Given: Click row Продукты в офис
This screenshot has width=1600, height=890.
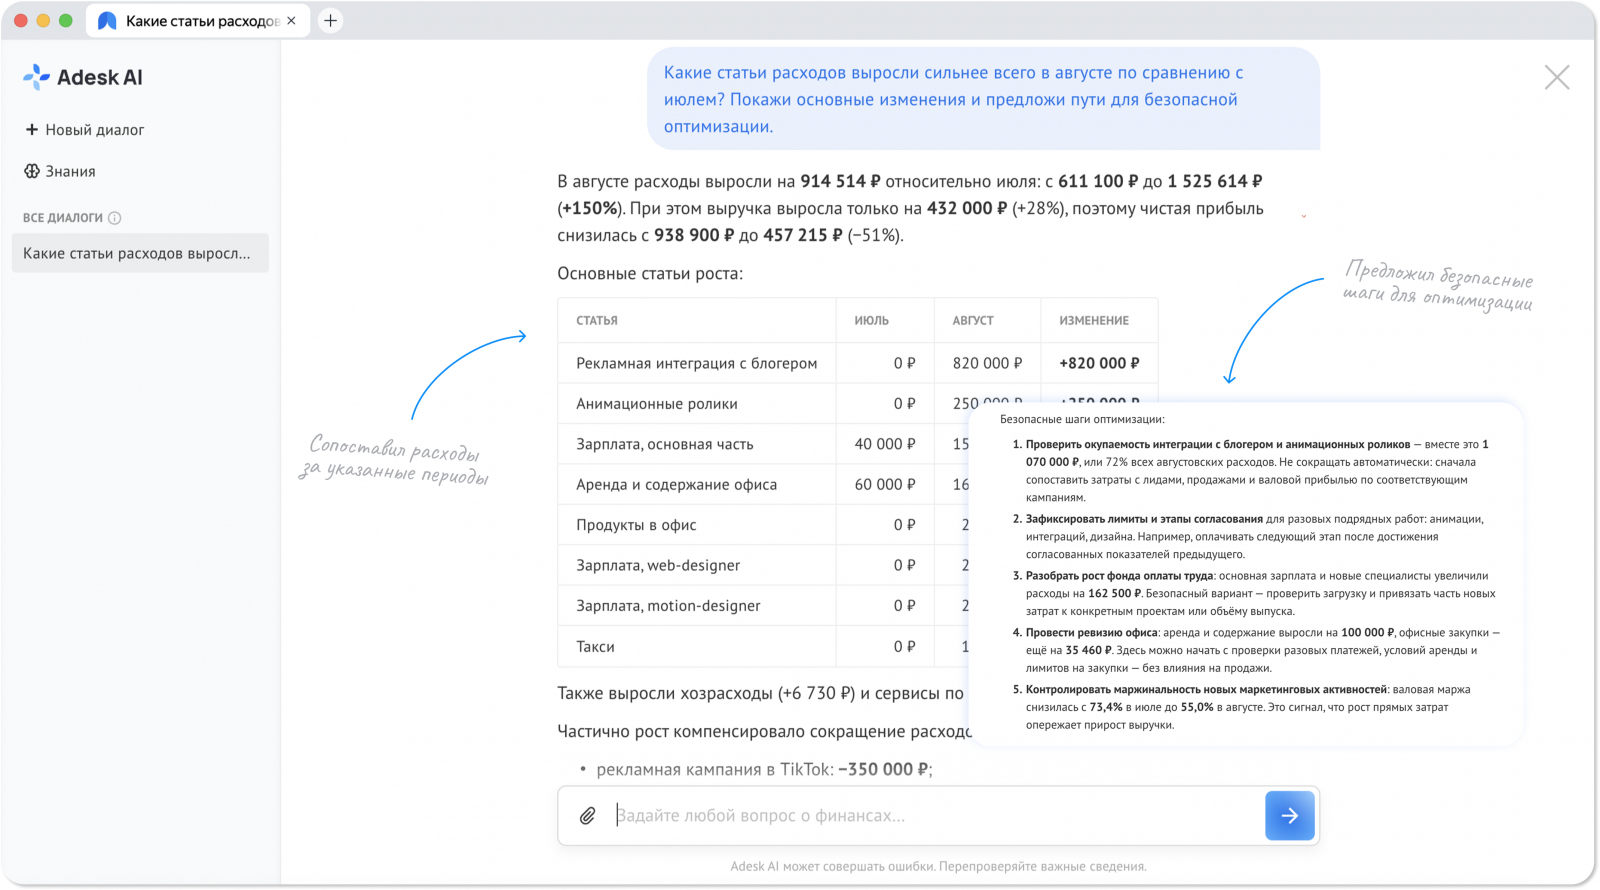Looking at the screenshot, I should pyautogui.click(x=763, y=525).
